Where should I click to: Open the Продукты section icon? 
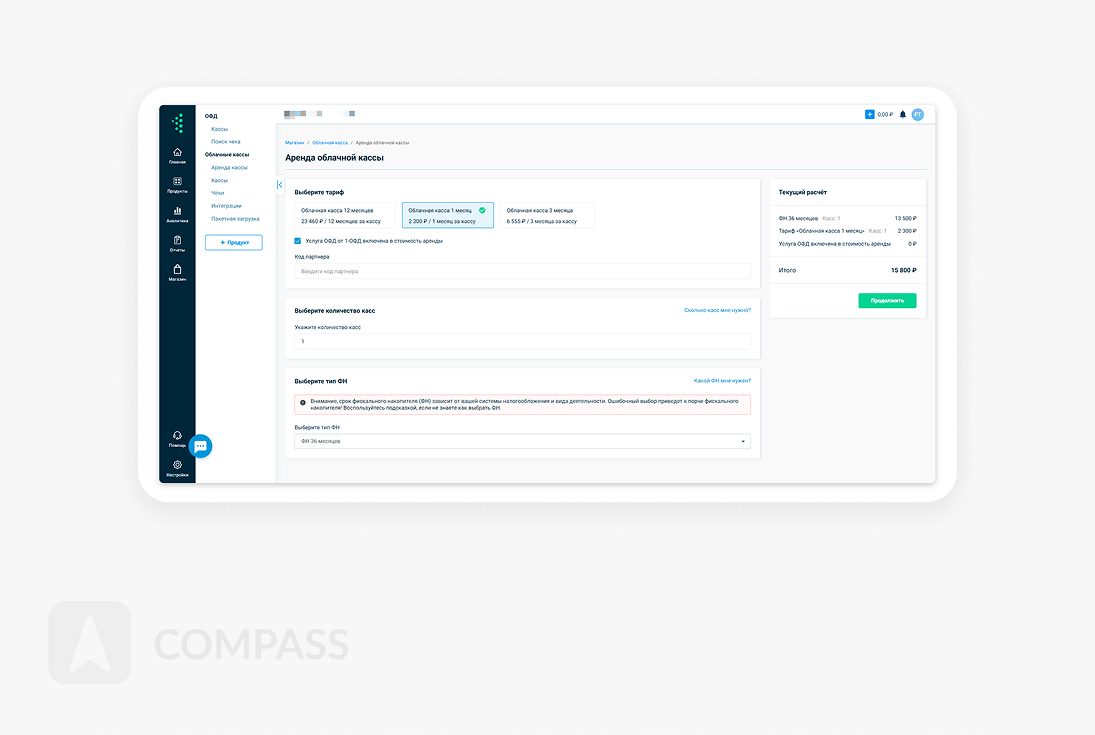click(177, 182)
